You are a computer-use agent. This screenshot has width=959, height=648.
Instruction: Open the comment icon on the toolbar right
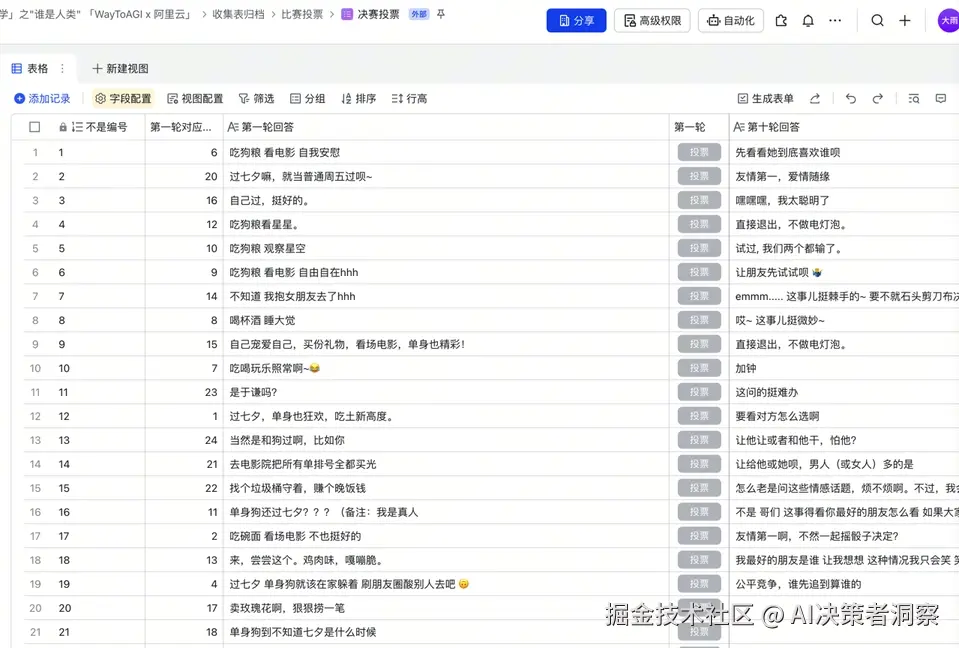coord(938,98)
